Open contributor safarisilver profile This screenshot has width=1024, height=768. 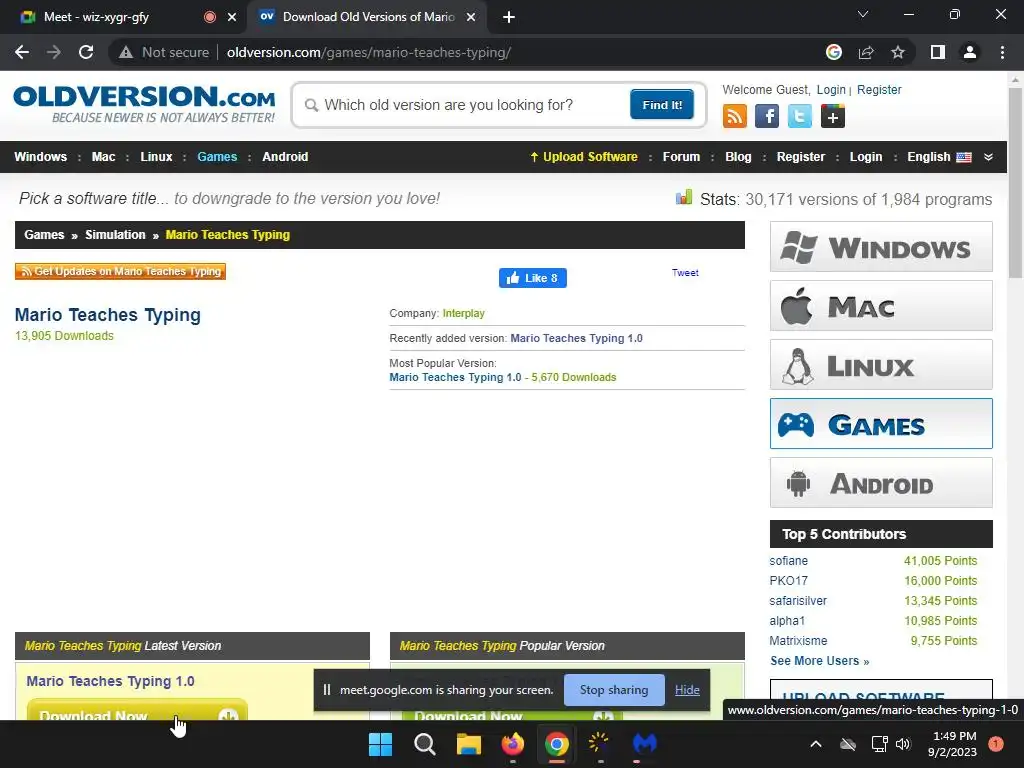pyautogui.click(x=798, y=600)
